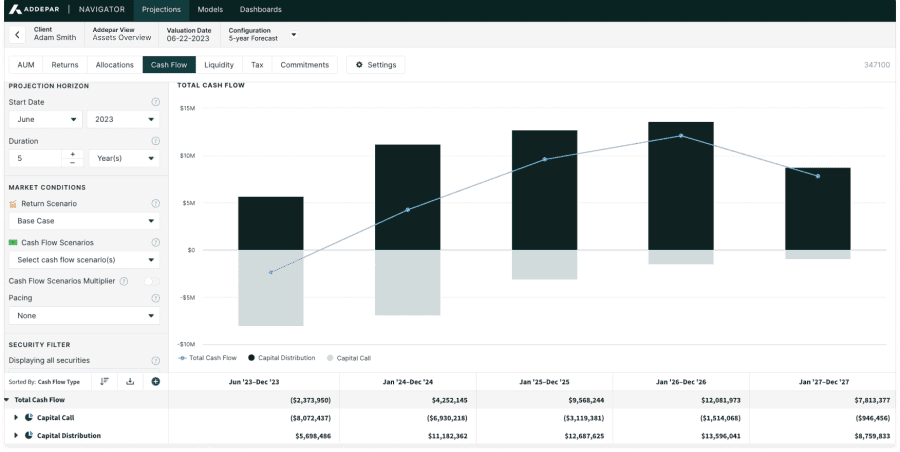Open the Models menu in top navigation

pyautogui.click(x=210, y=9)
